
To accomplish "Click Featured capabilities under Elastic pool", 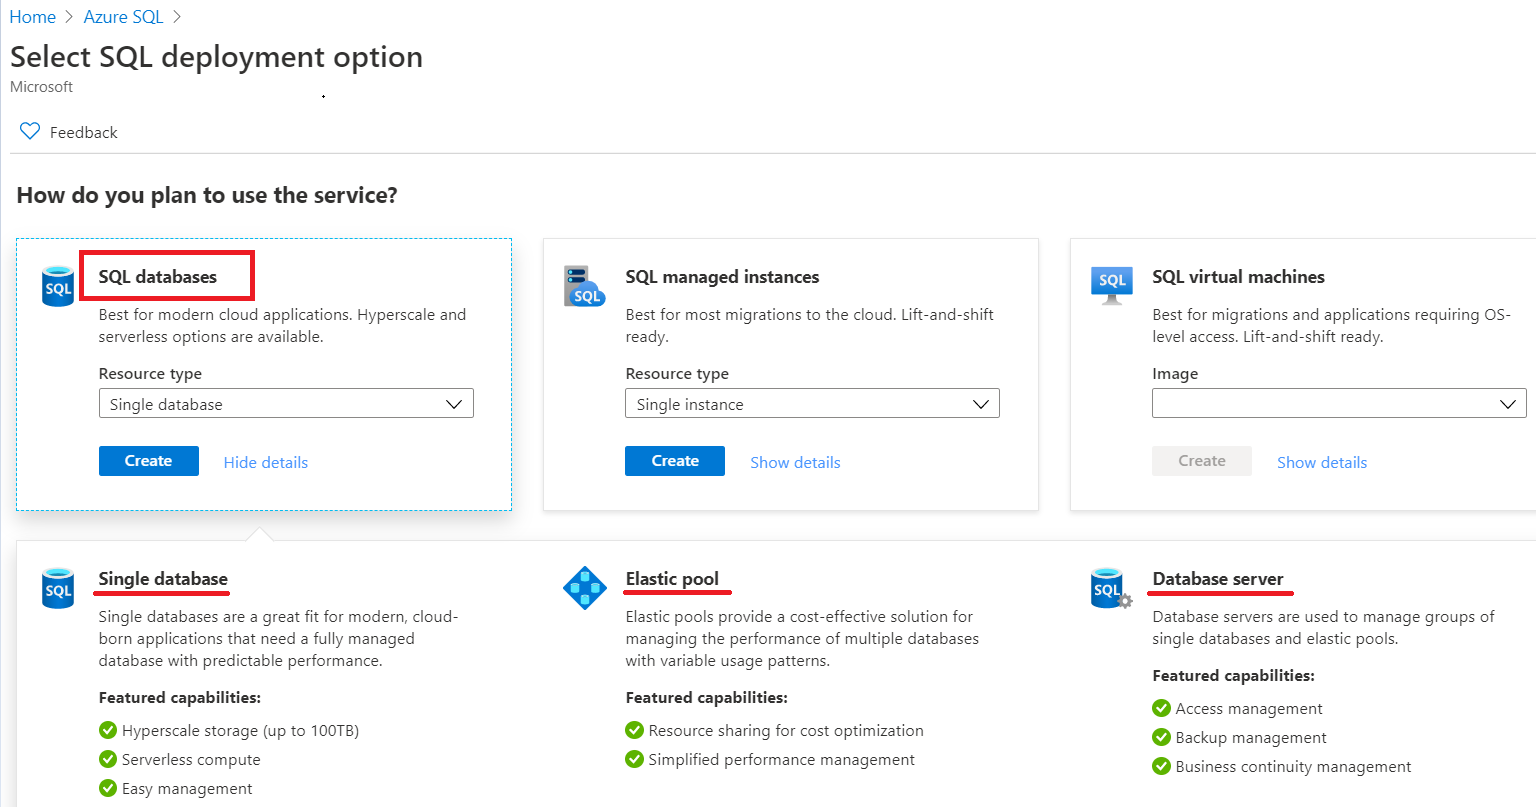I will (707, 698).
